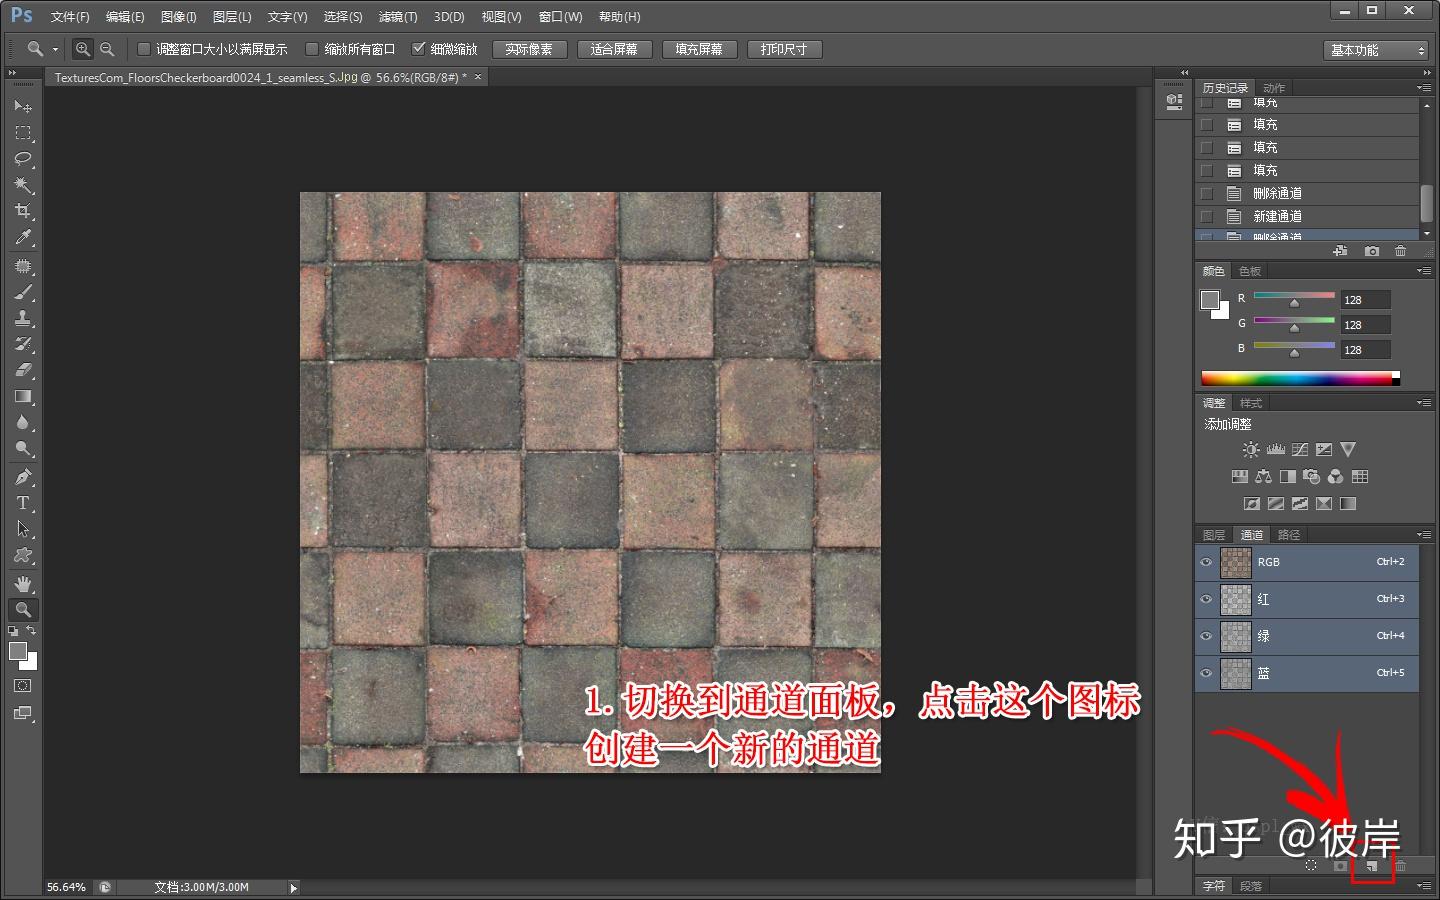Image resolution: width=1440 pixels, height=900 pixels.
Task: Open the History panel menu
Action: click(1424, 87)
